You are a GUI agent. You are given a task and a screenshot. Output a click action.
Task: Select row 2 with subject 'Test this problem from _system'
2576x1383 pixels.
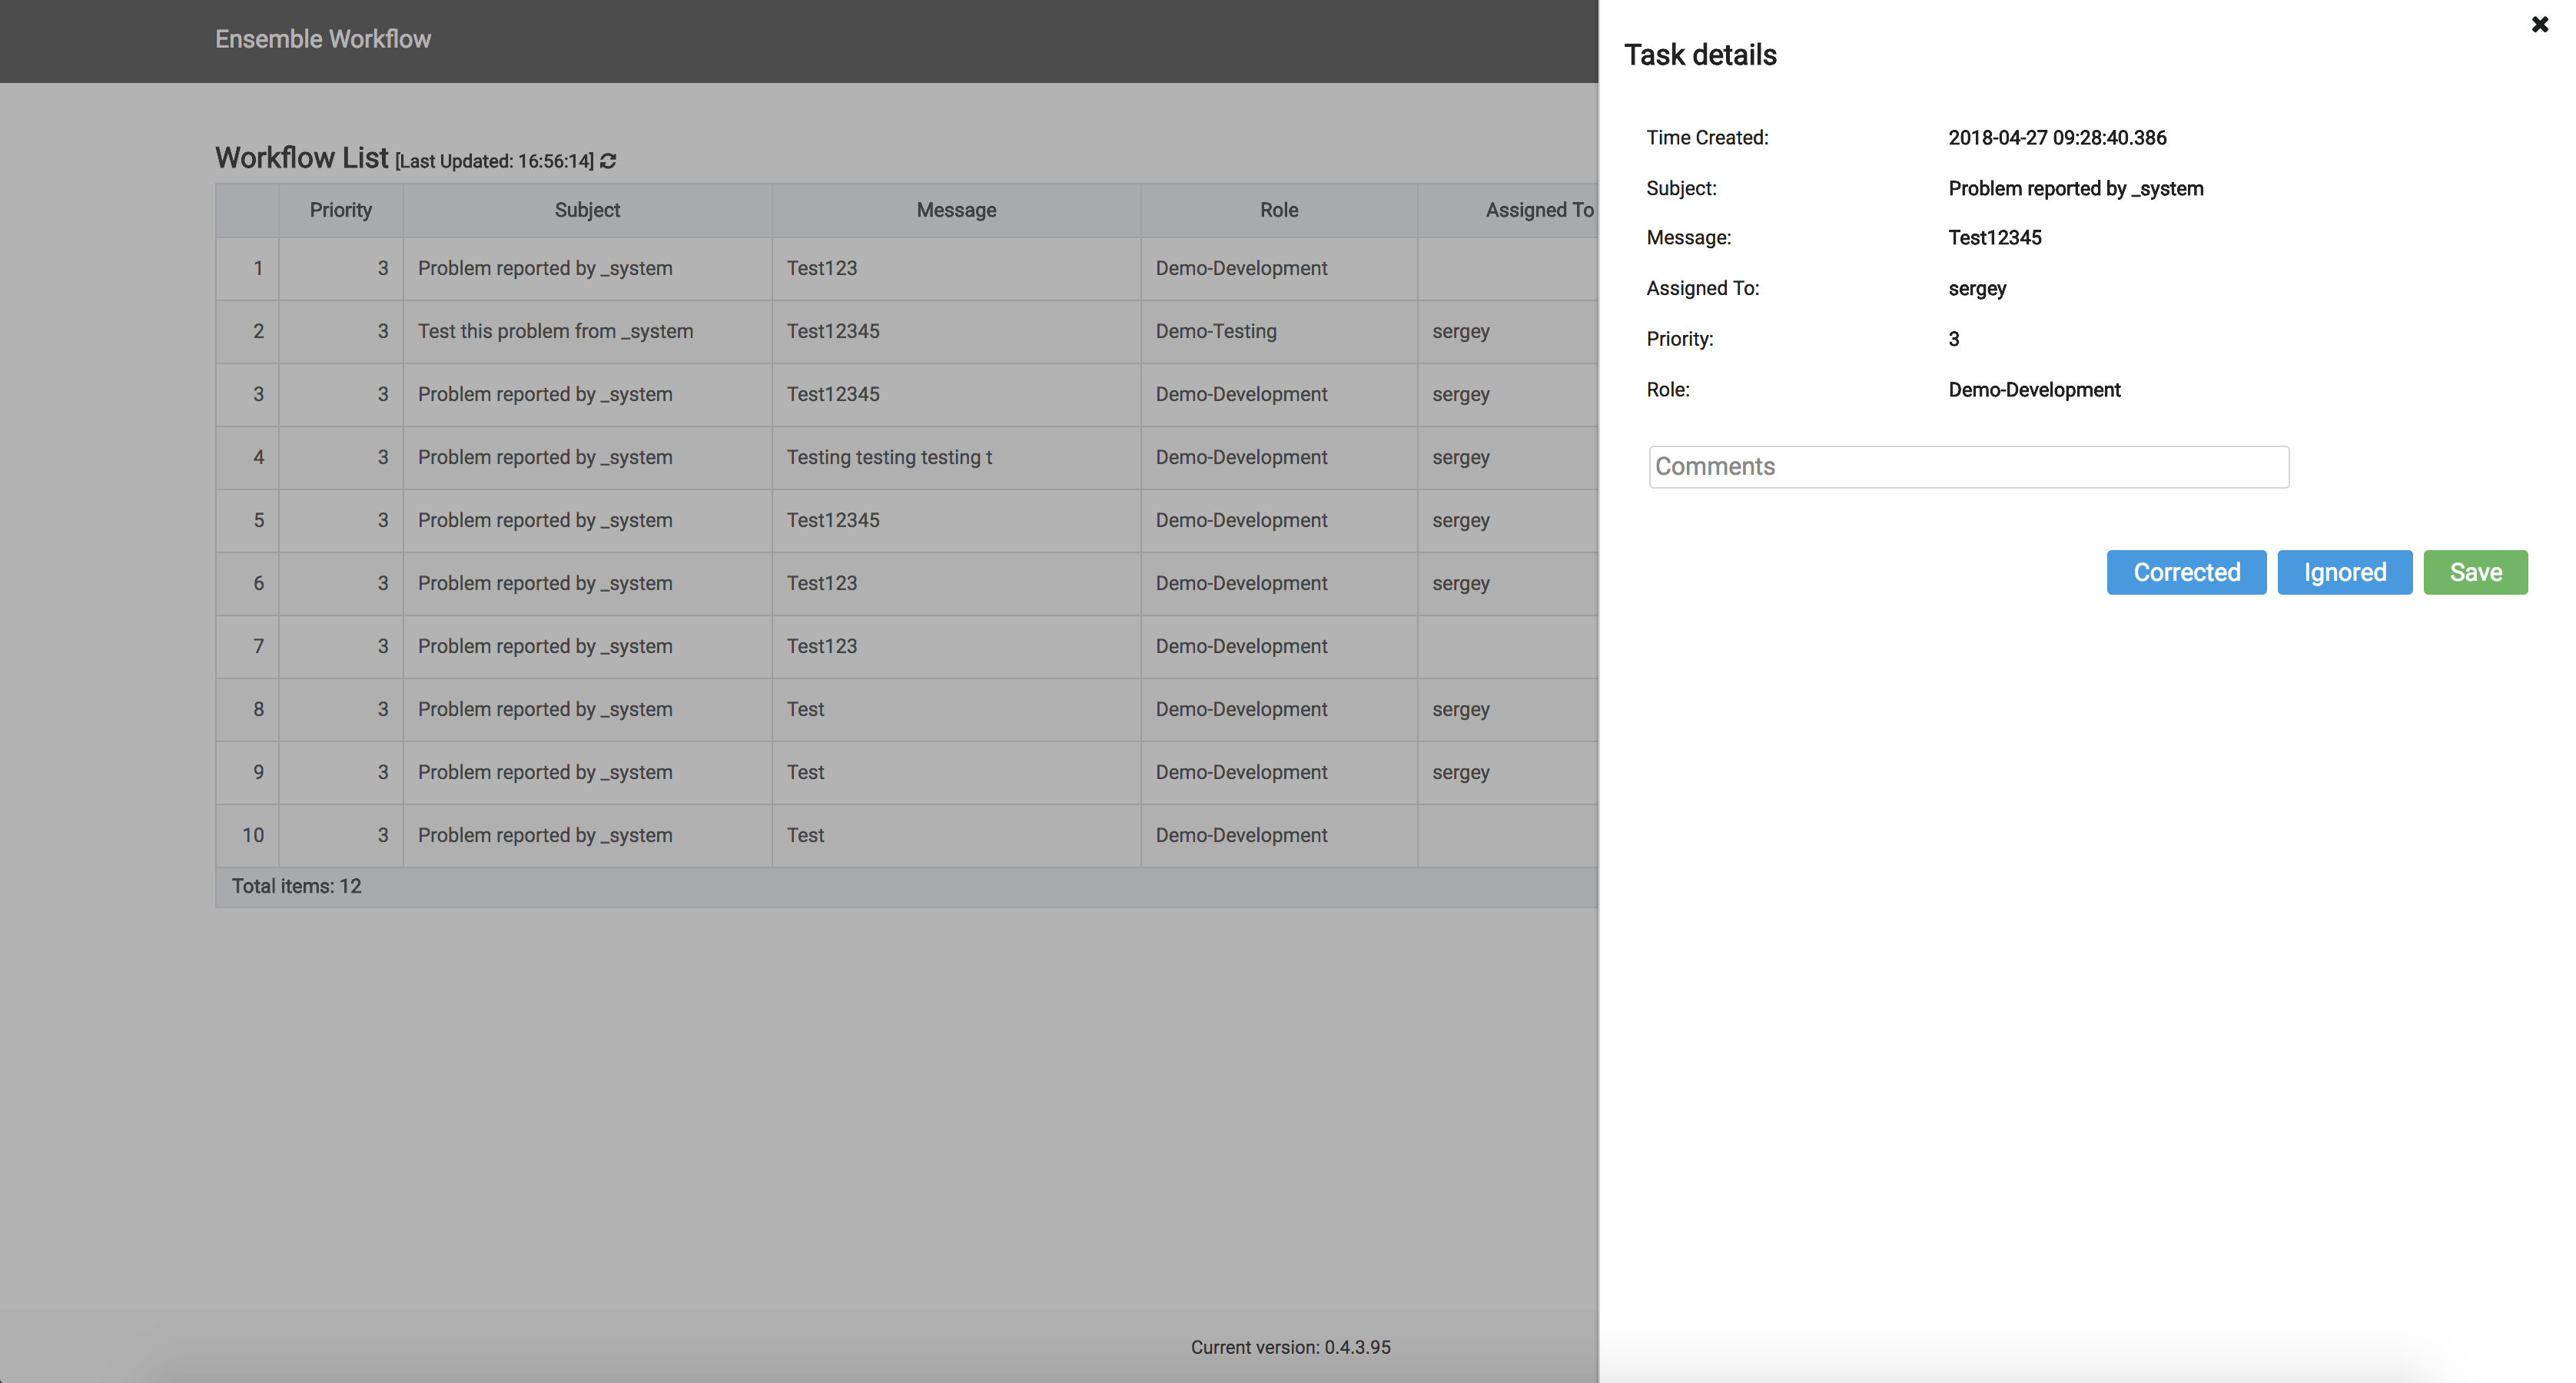coord(555,331)
